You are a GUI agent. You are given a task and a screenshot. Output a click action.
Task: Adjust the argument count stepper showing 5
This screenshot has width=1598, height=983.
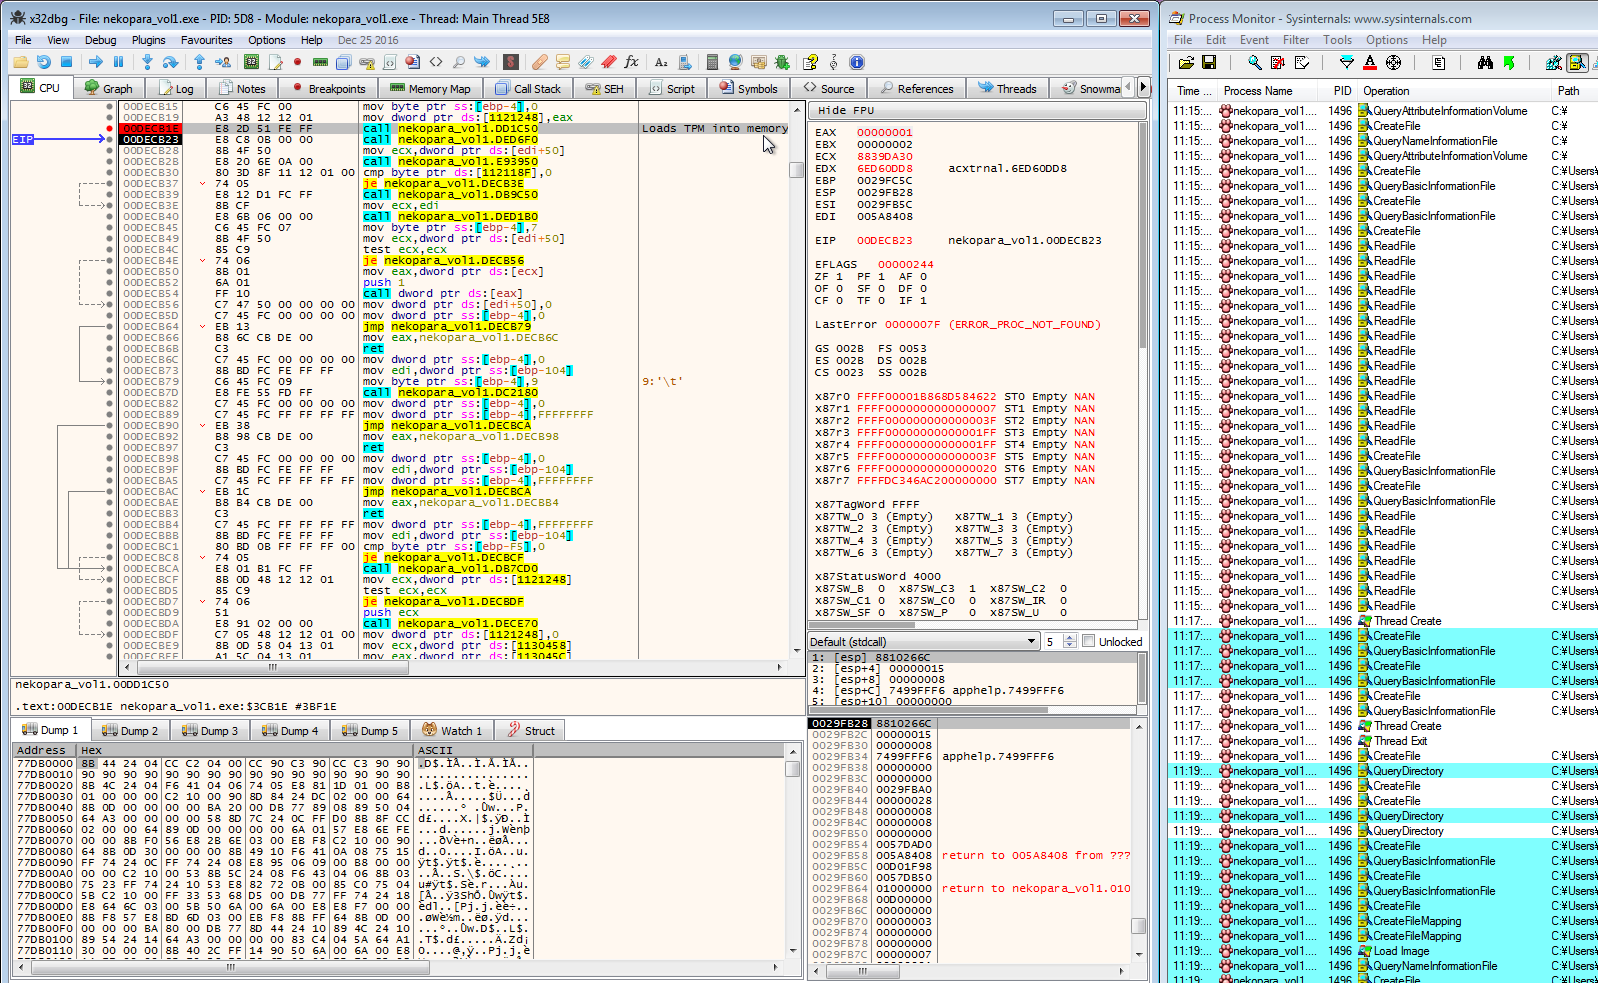[x=1070, y=641]
